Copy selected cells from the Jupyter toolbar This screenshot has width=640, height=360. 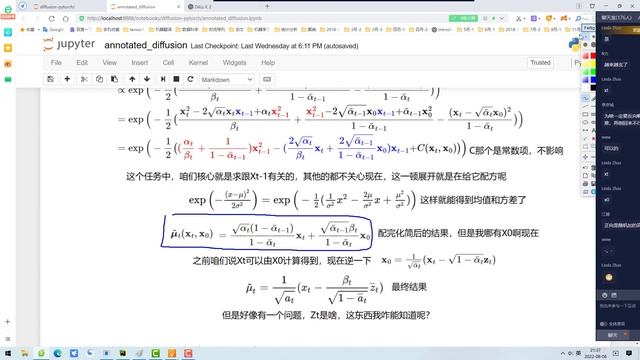click(99, 79)
